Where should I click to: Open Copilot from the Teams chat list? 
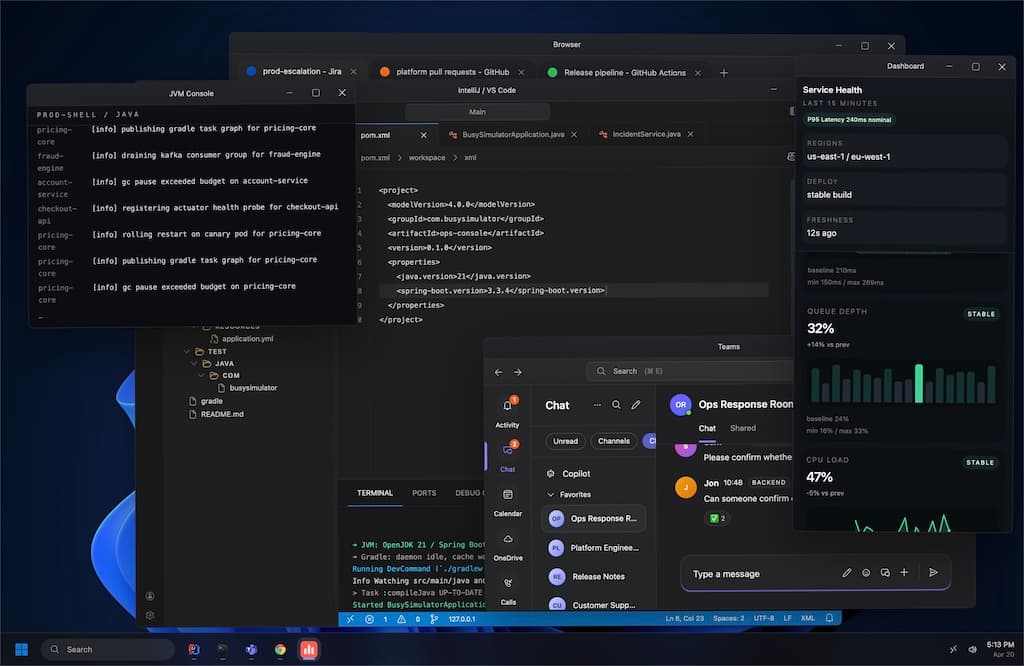[x=578, y=473]
